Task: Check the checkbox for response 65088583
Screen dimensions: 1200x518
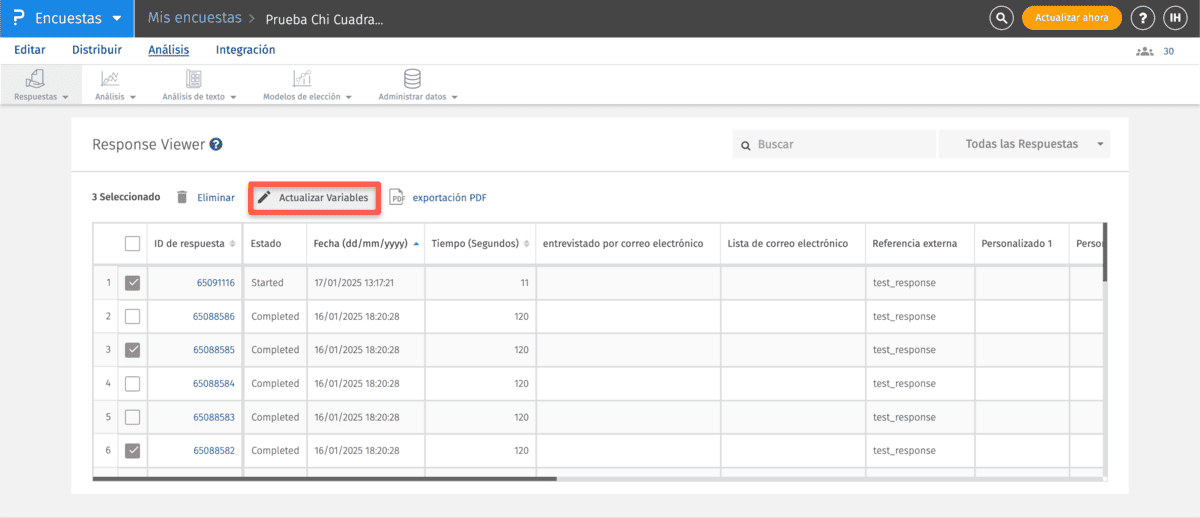Action: tap(132, 417)
